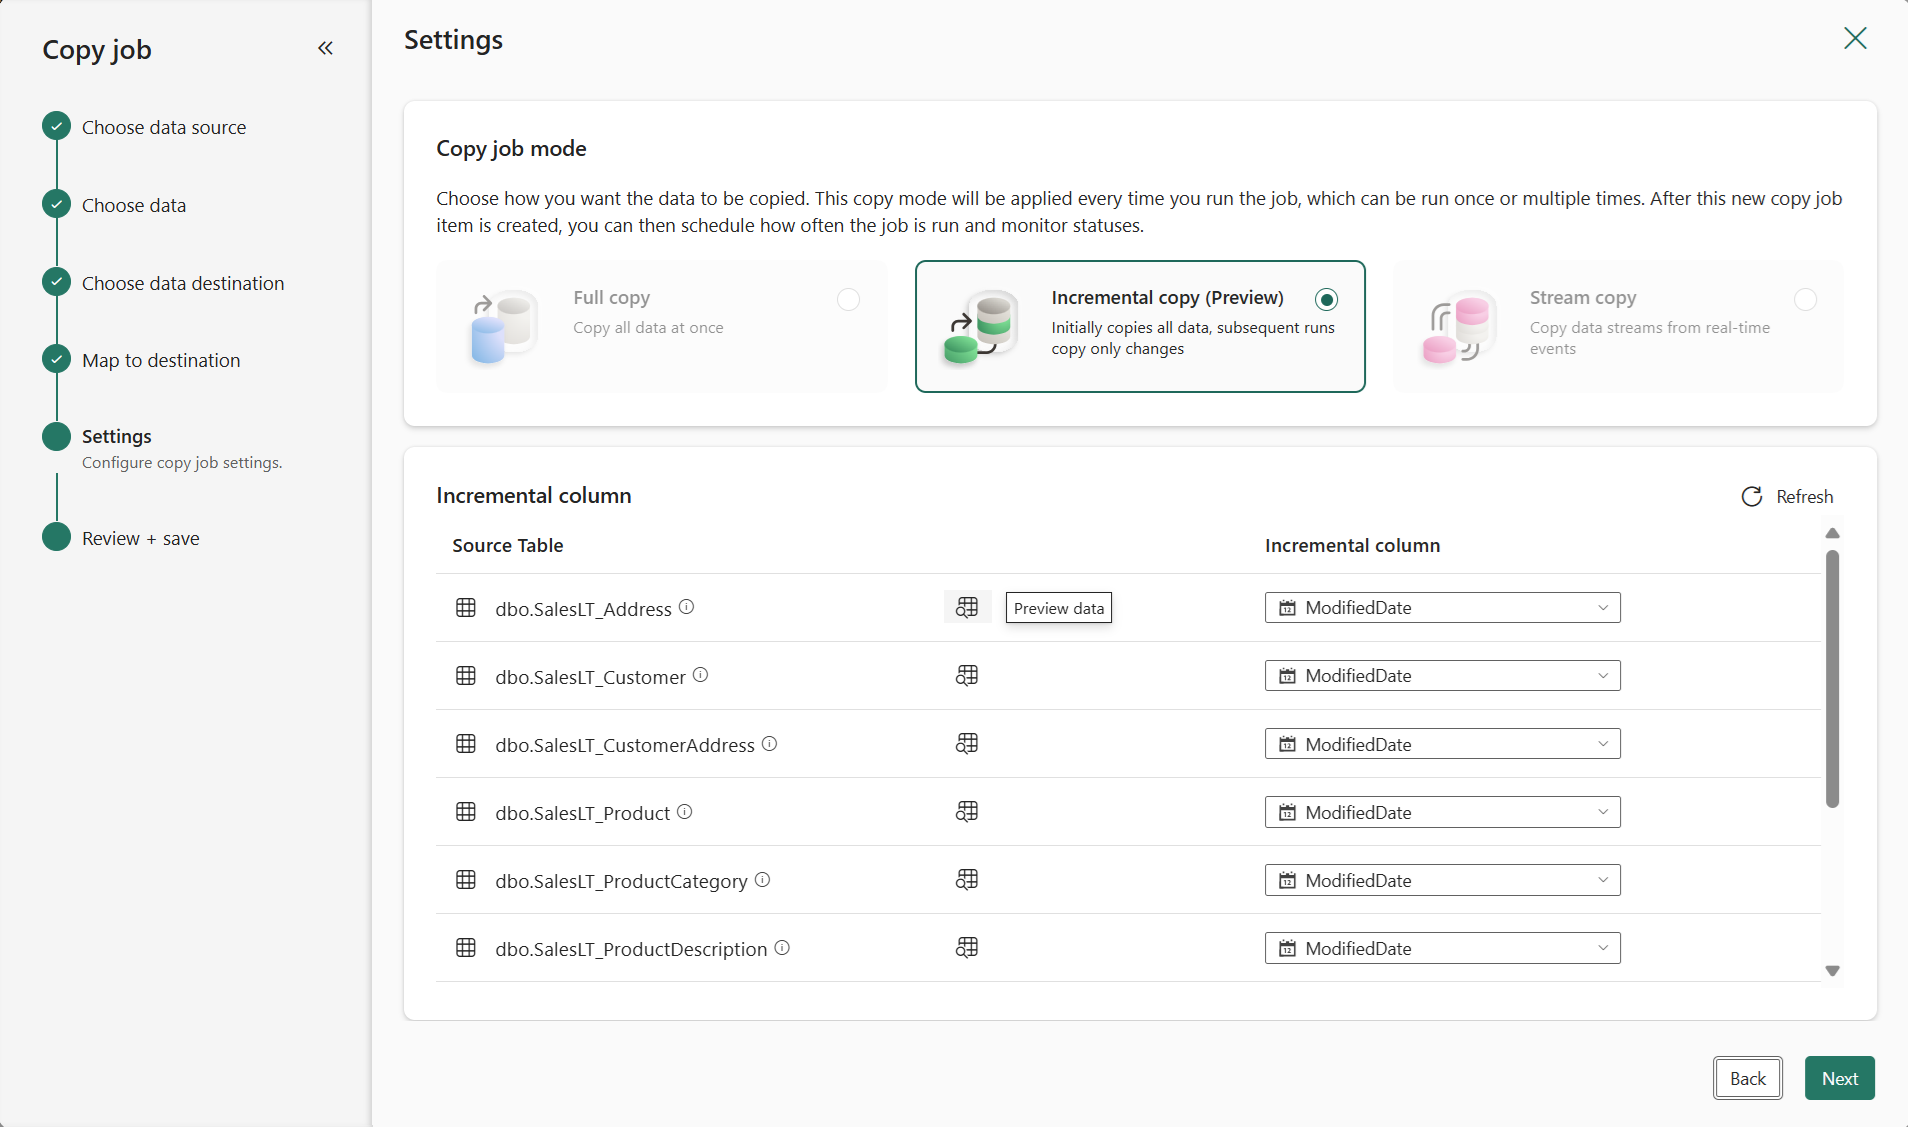Open preview icon for dbo.SalesLT_Product row
The width and height of the screenshot is (1908, 1127).
967,812
